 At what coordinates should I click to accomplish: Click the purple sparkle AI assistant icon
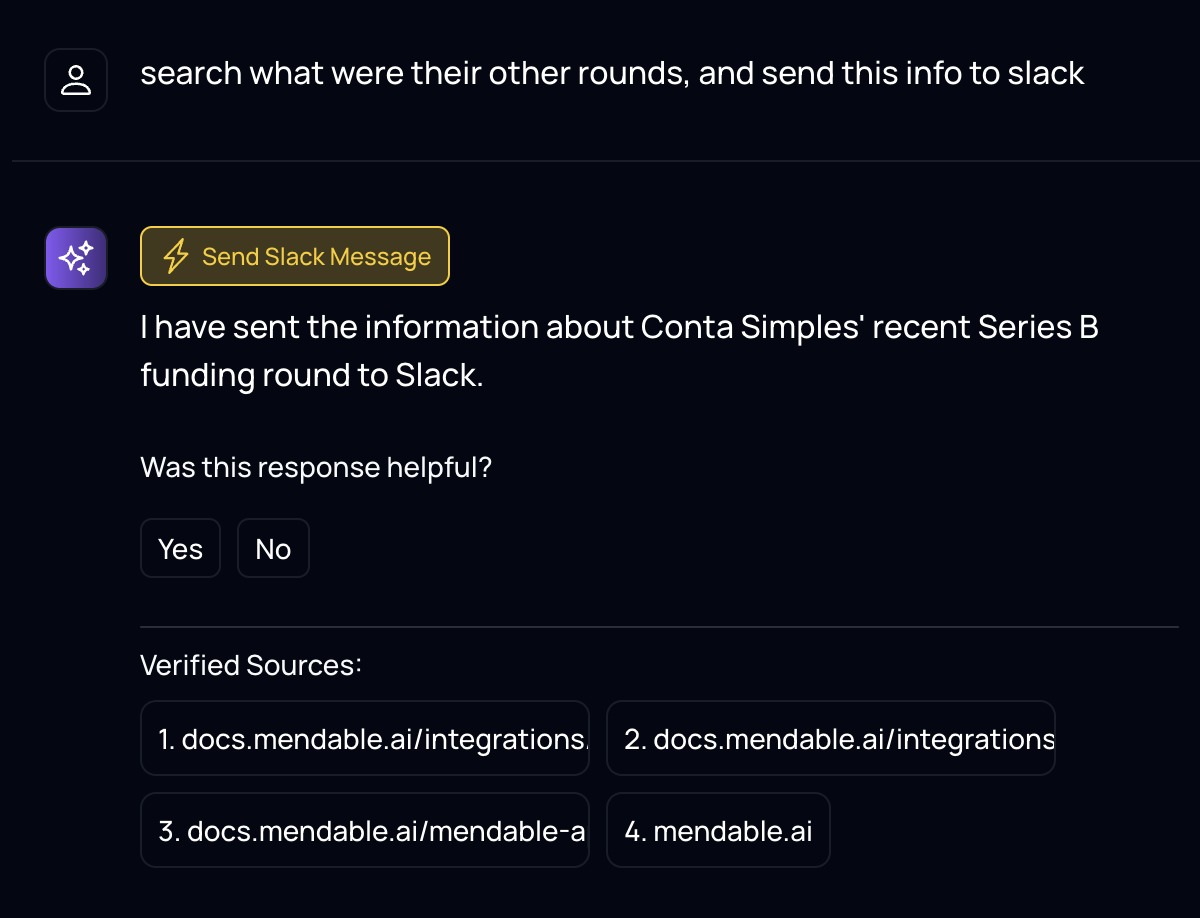pyautogui.click(x=76, y=258)
